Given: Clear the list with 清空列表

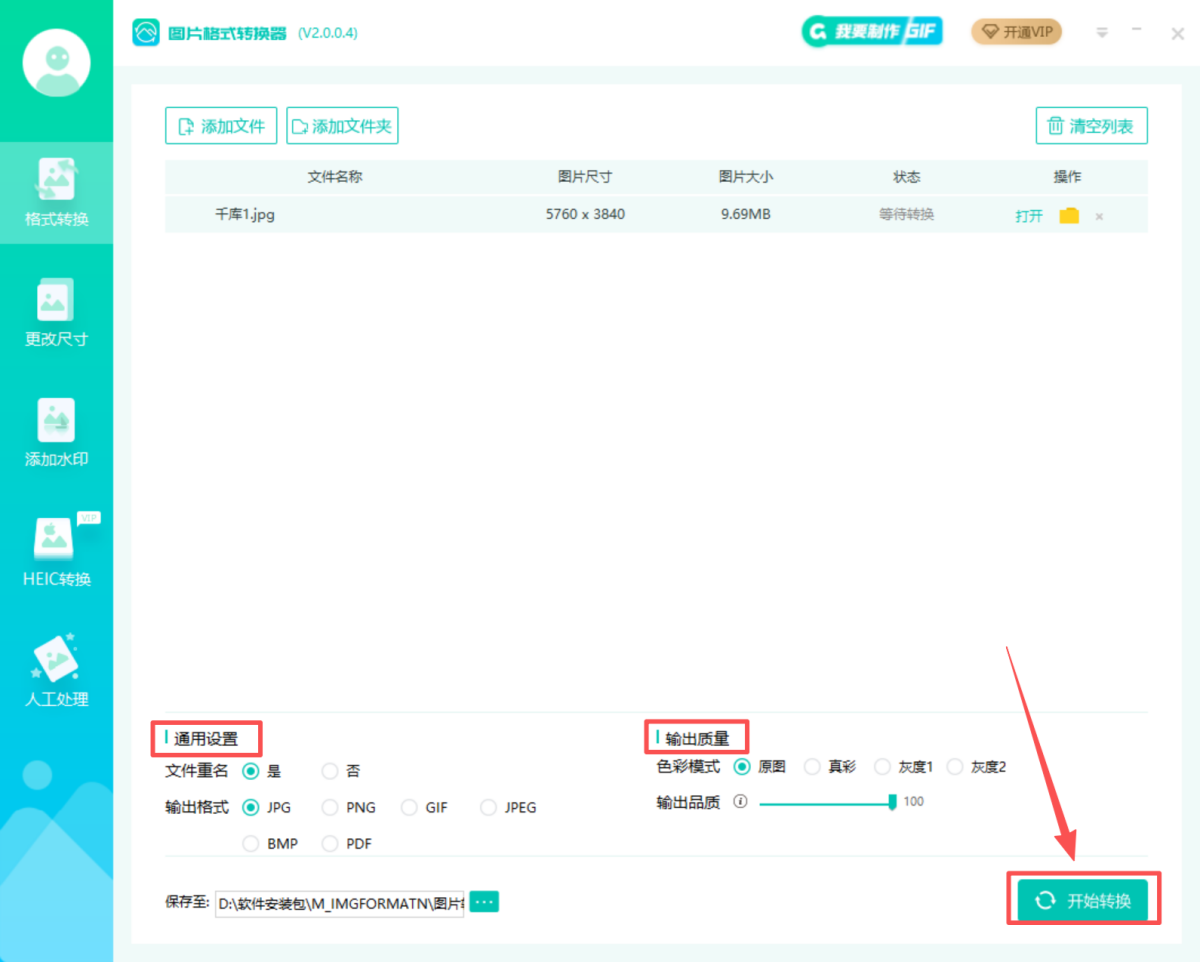Looking at the screenshot, I should pos(1091,126).
